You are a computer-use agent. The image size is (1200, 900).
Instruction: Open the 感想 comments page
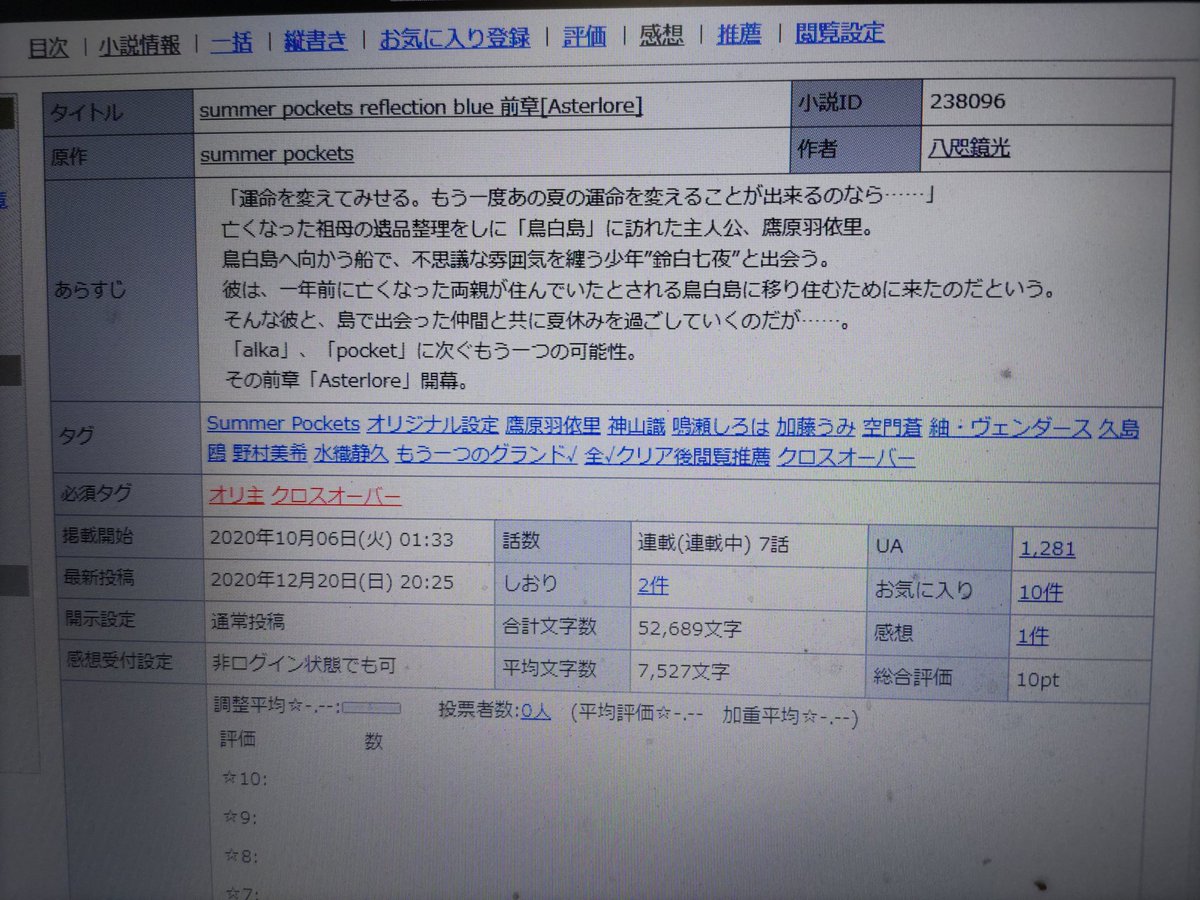pos(662,33)
